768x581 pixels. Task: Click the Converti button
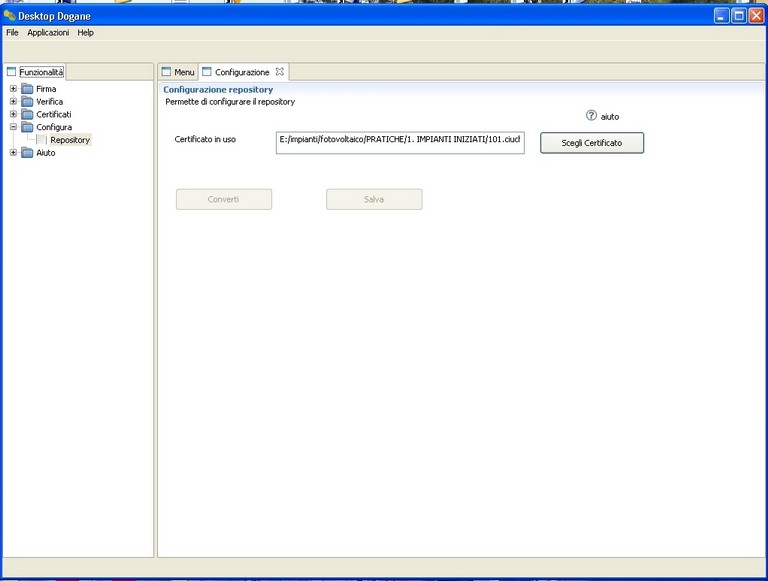(x=224, y=199)
